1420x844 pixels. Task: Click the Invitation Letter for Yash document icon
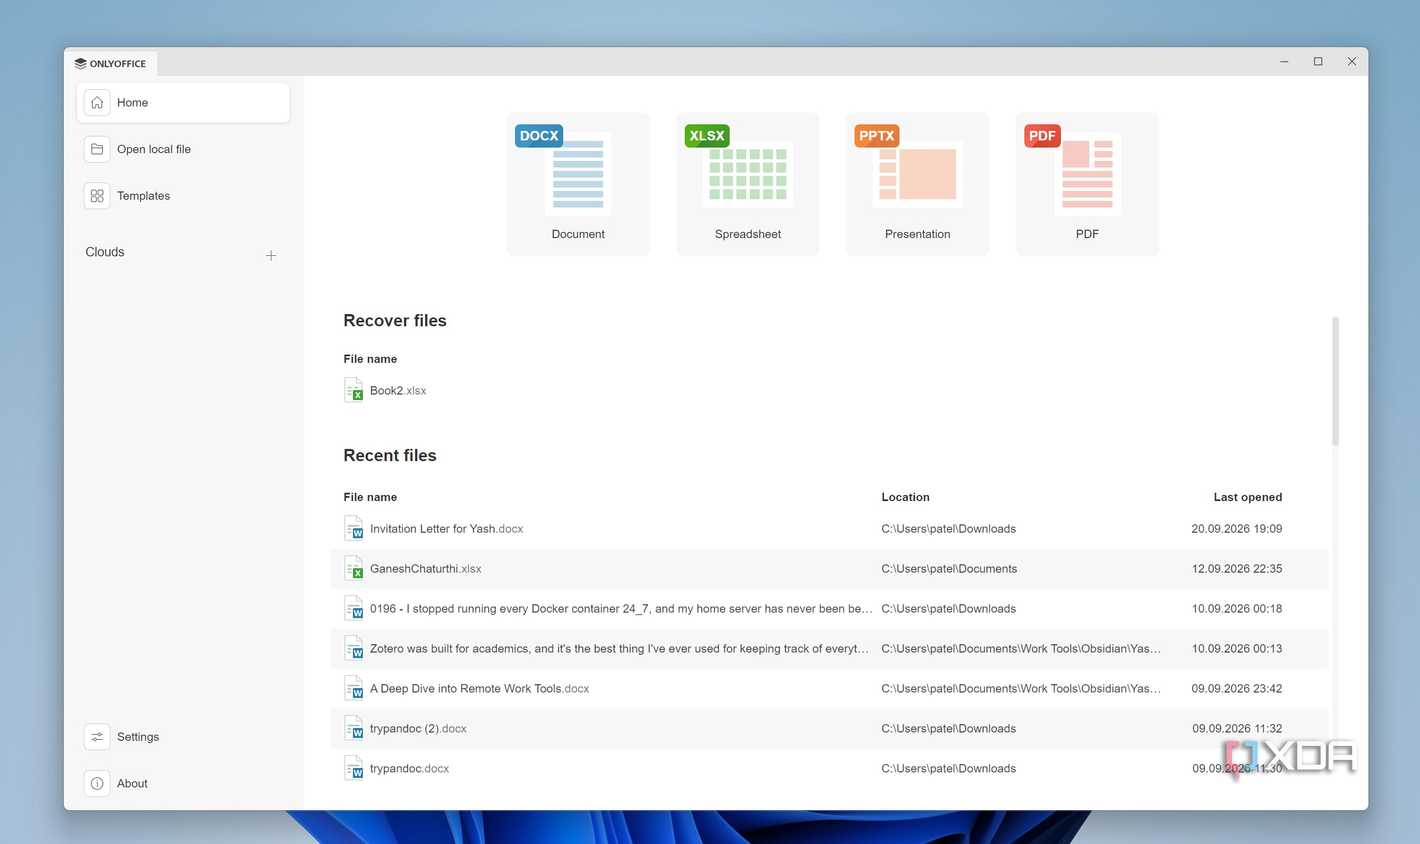(354, 528)
